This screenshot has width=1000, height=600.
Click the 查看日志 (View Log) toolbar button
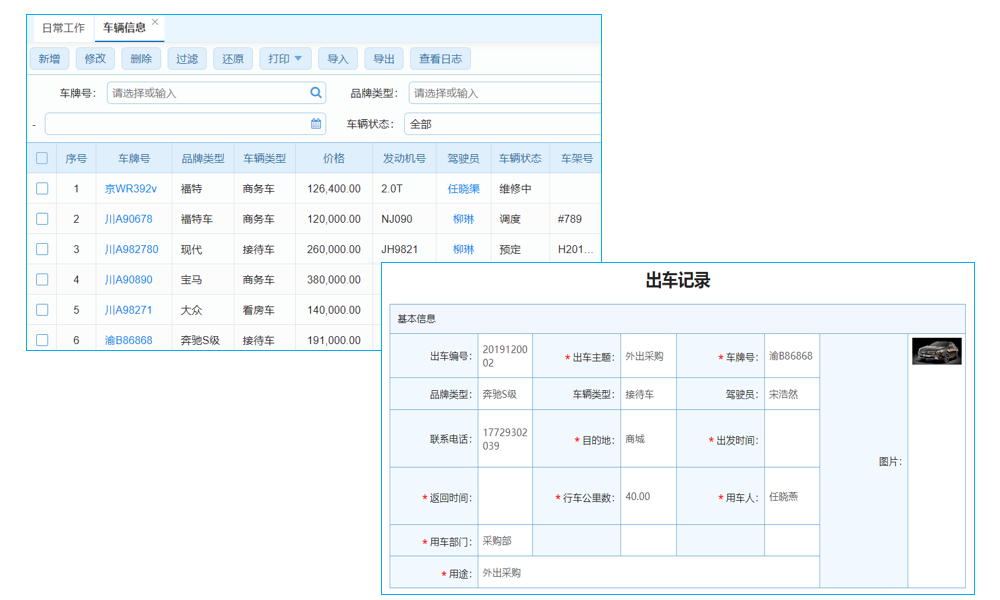[x=442, y=58]
